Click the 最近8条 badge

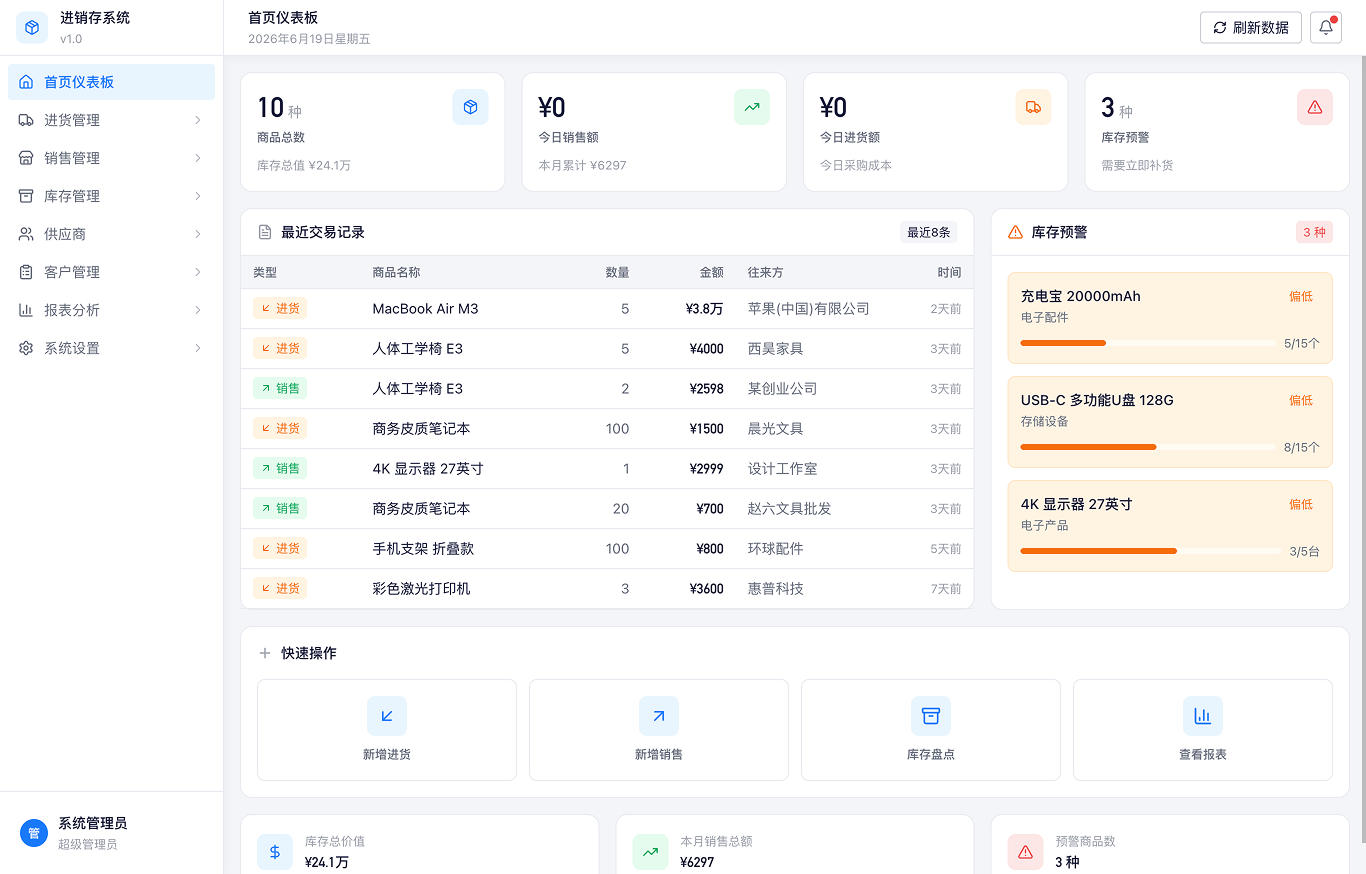[928, 232]
